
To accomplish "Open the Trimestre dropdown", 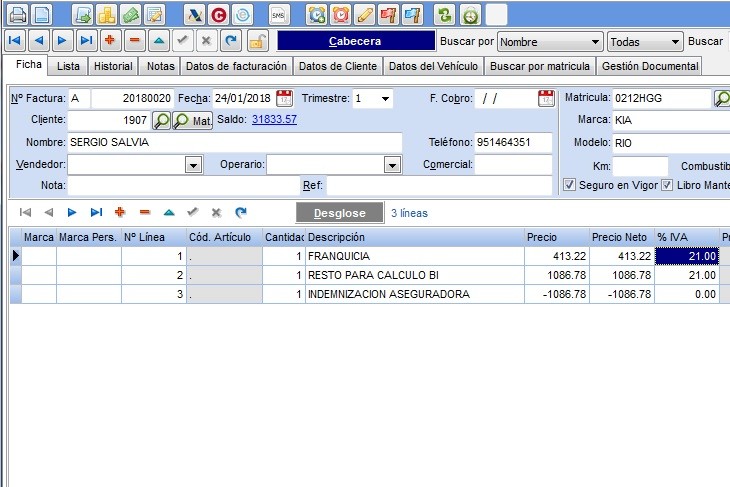I will point(385,99).
